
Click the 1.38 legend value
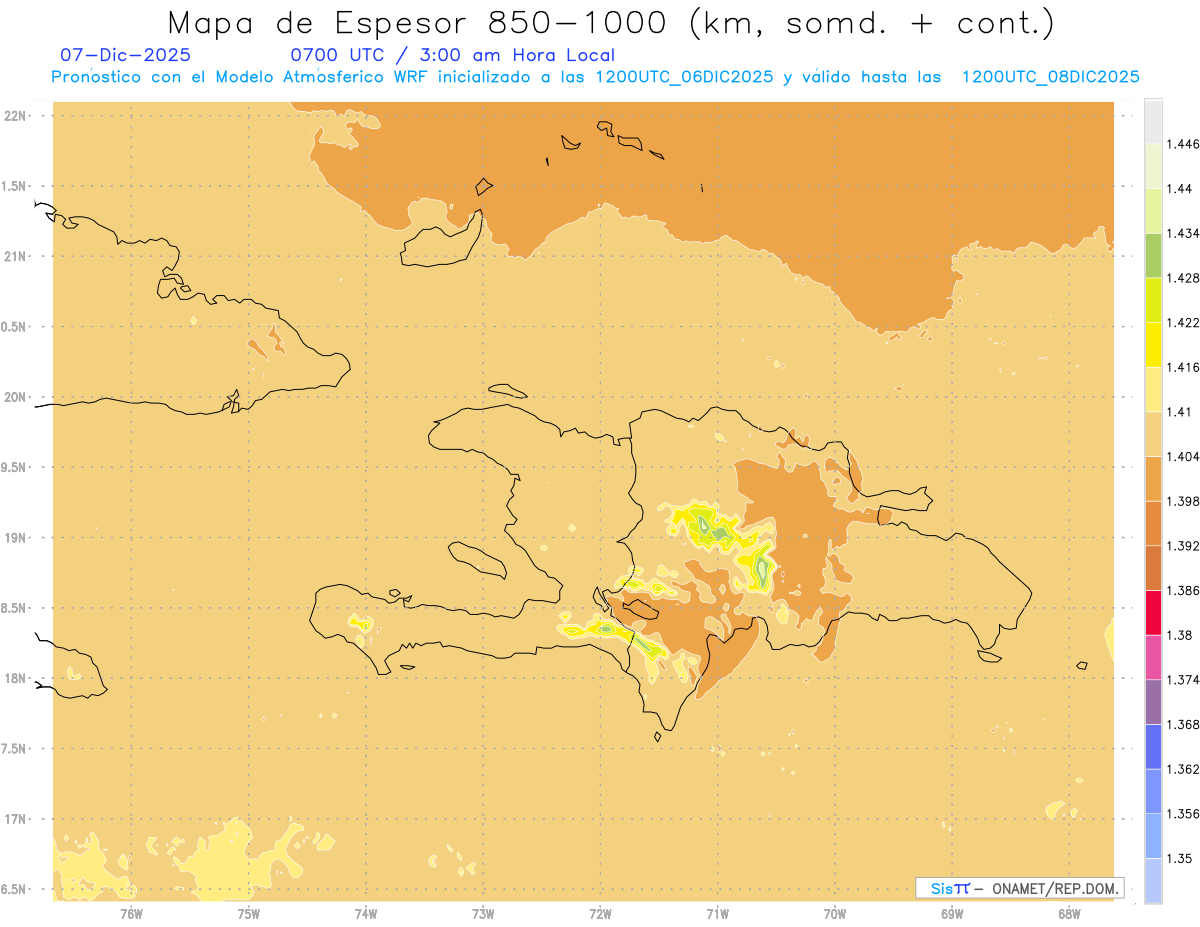pyautogui.click(x=1181, y=635)
